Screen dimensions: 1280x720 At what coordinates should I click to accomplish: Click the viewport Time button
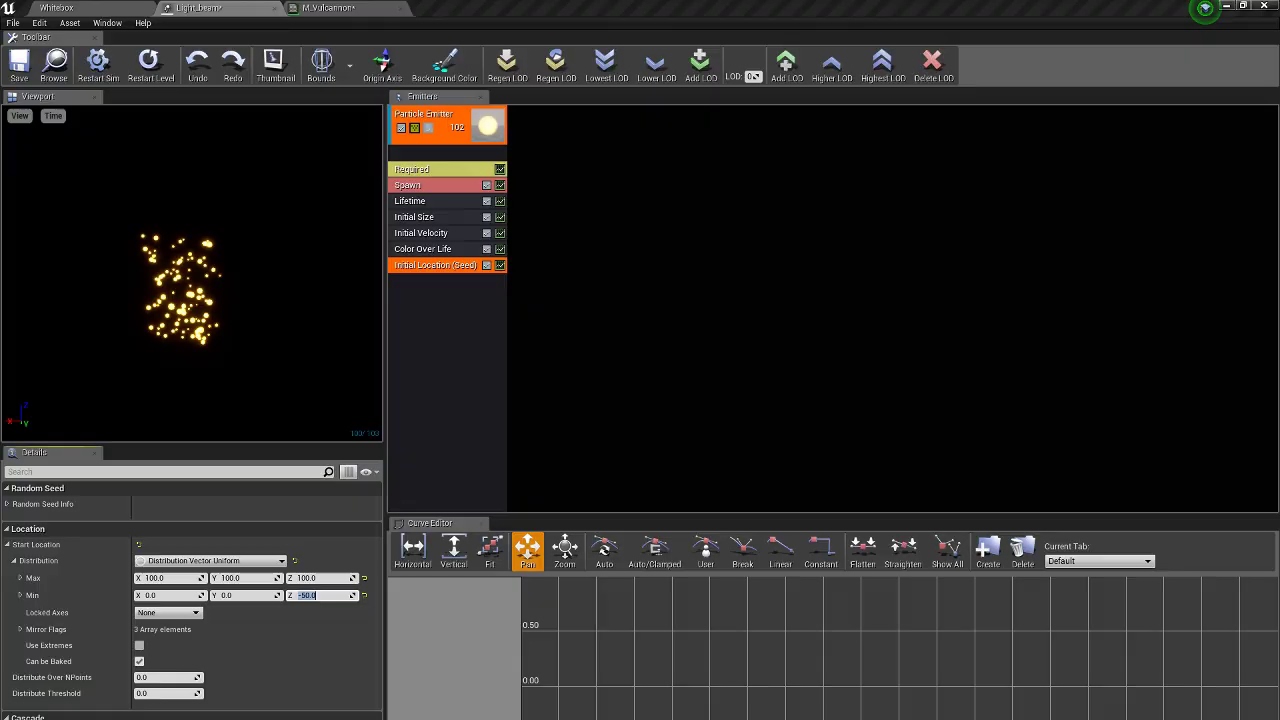tap(53, 116)
